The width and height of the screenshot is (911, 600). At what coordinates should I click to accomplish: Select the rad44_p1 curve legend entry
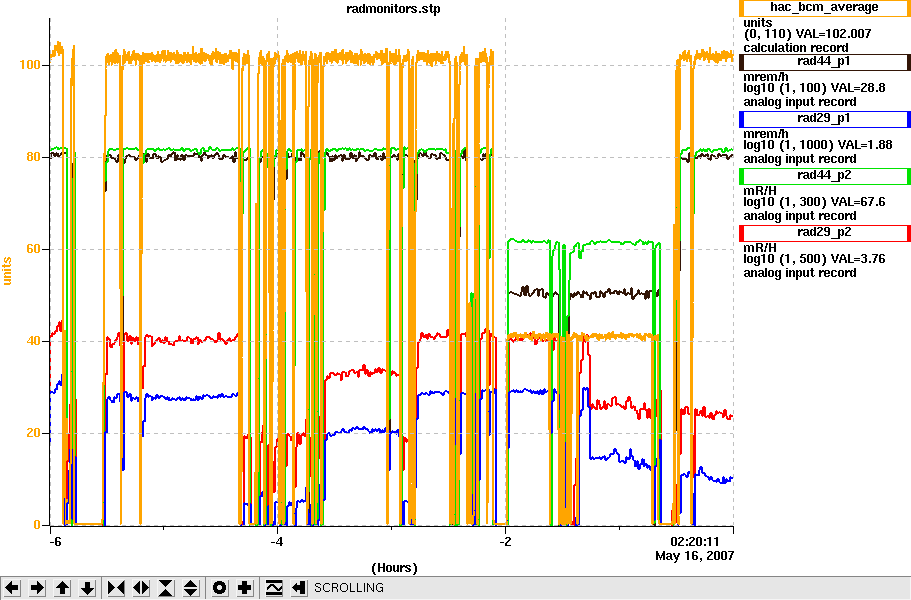pyautogui.click(x=824, y=62)
